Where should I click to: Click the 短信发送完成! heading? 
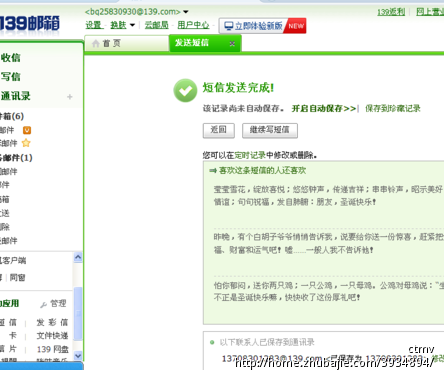pos(238,88)
